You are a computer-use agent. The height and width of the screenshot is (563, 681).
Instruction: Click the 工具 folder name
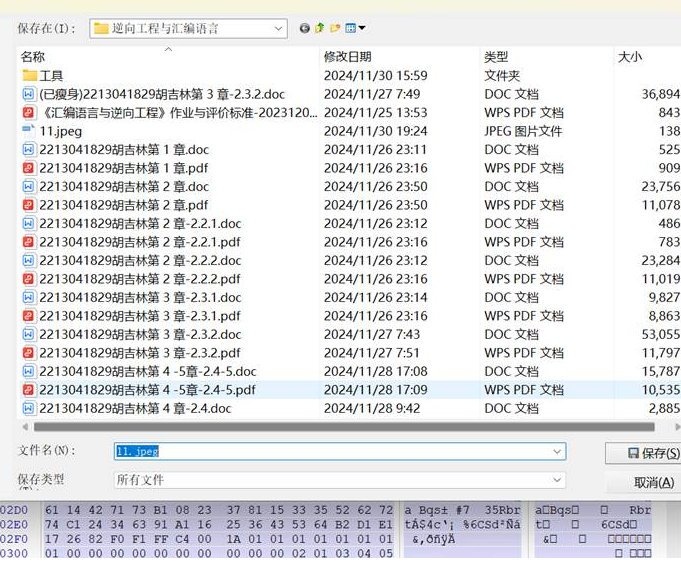point(51,76)
